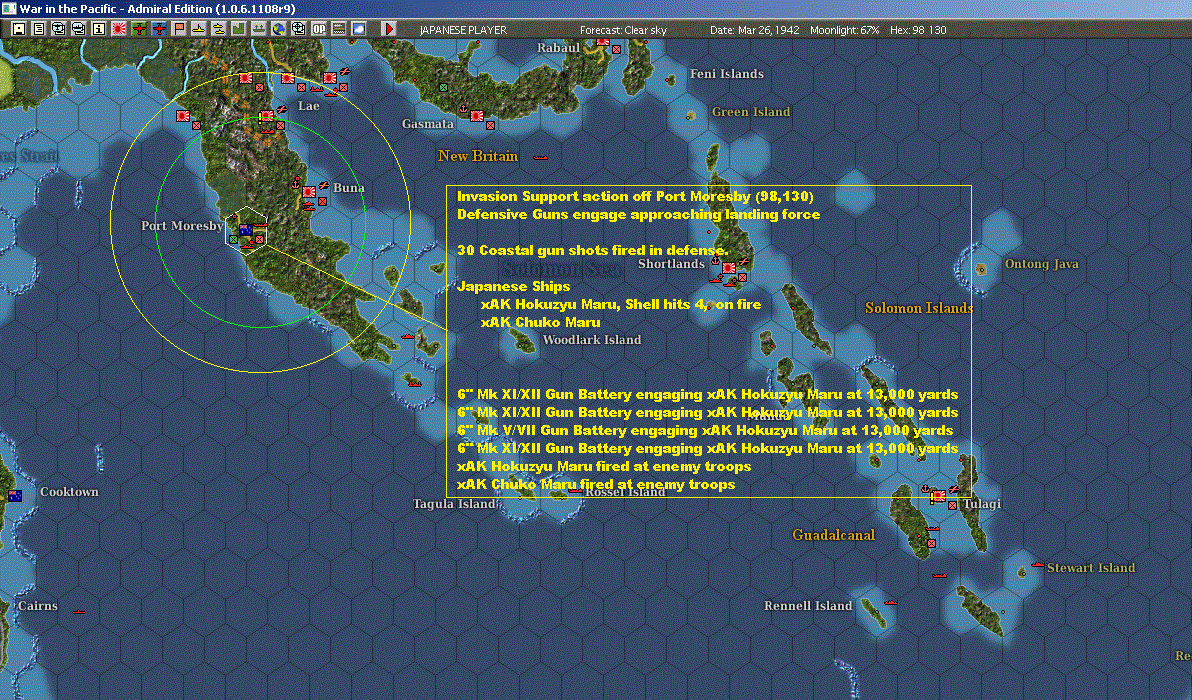Click the 'Solomon Islands' region label

pyautogui.click(x=918, y=308)
